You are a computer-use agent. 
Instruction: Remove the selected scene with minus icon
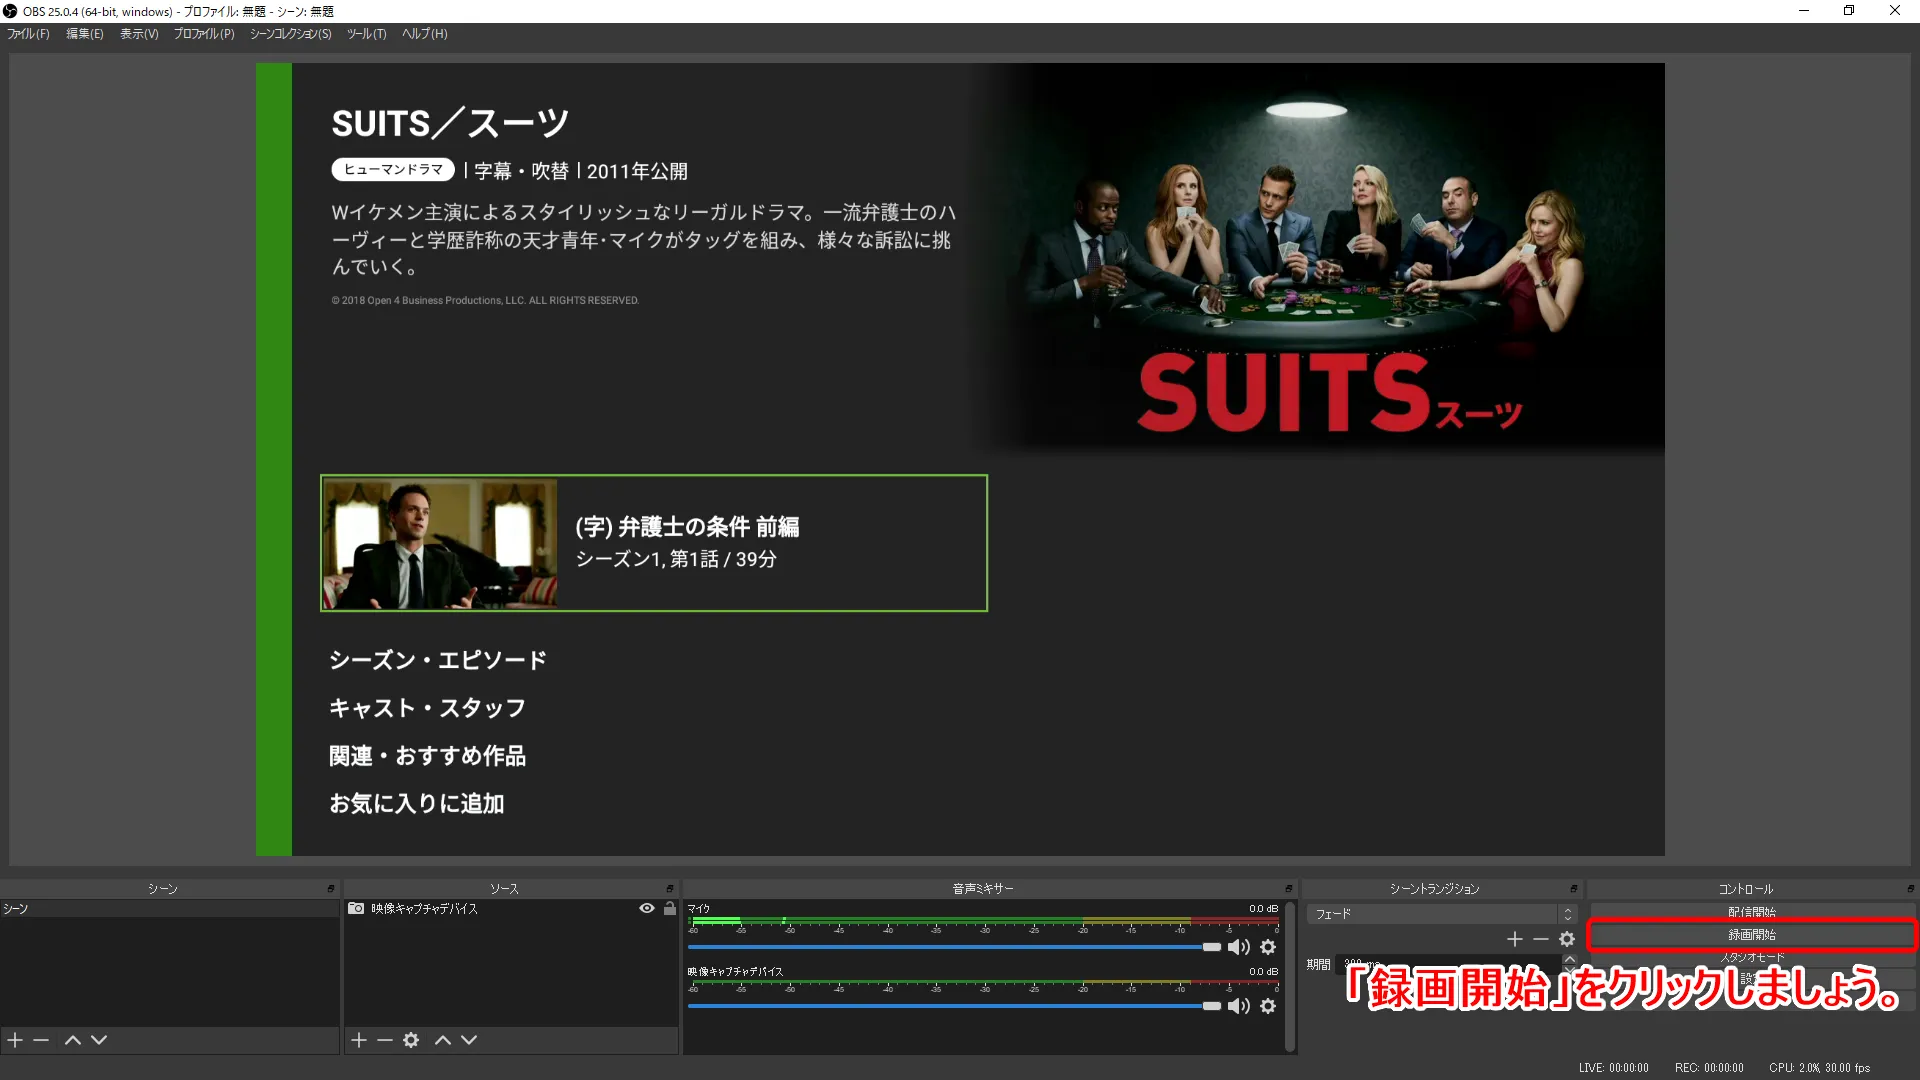[41, 1040]
